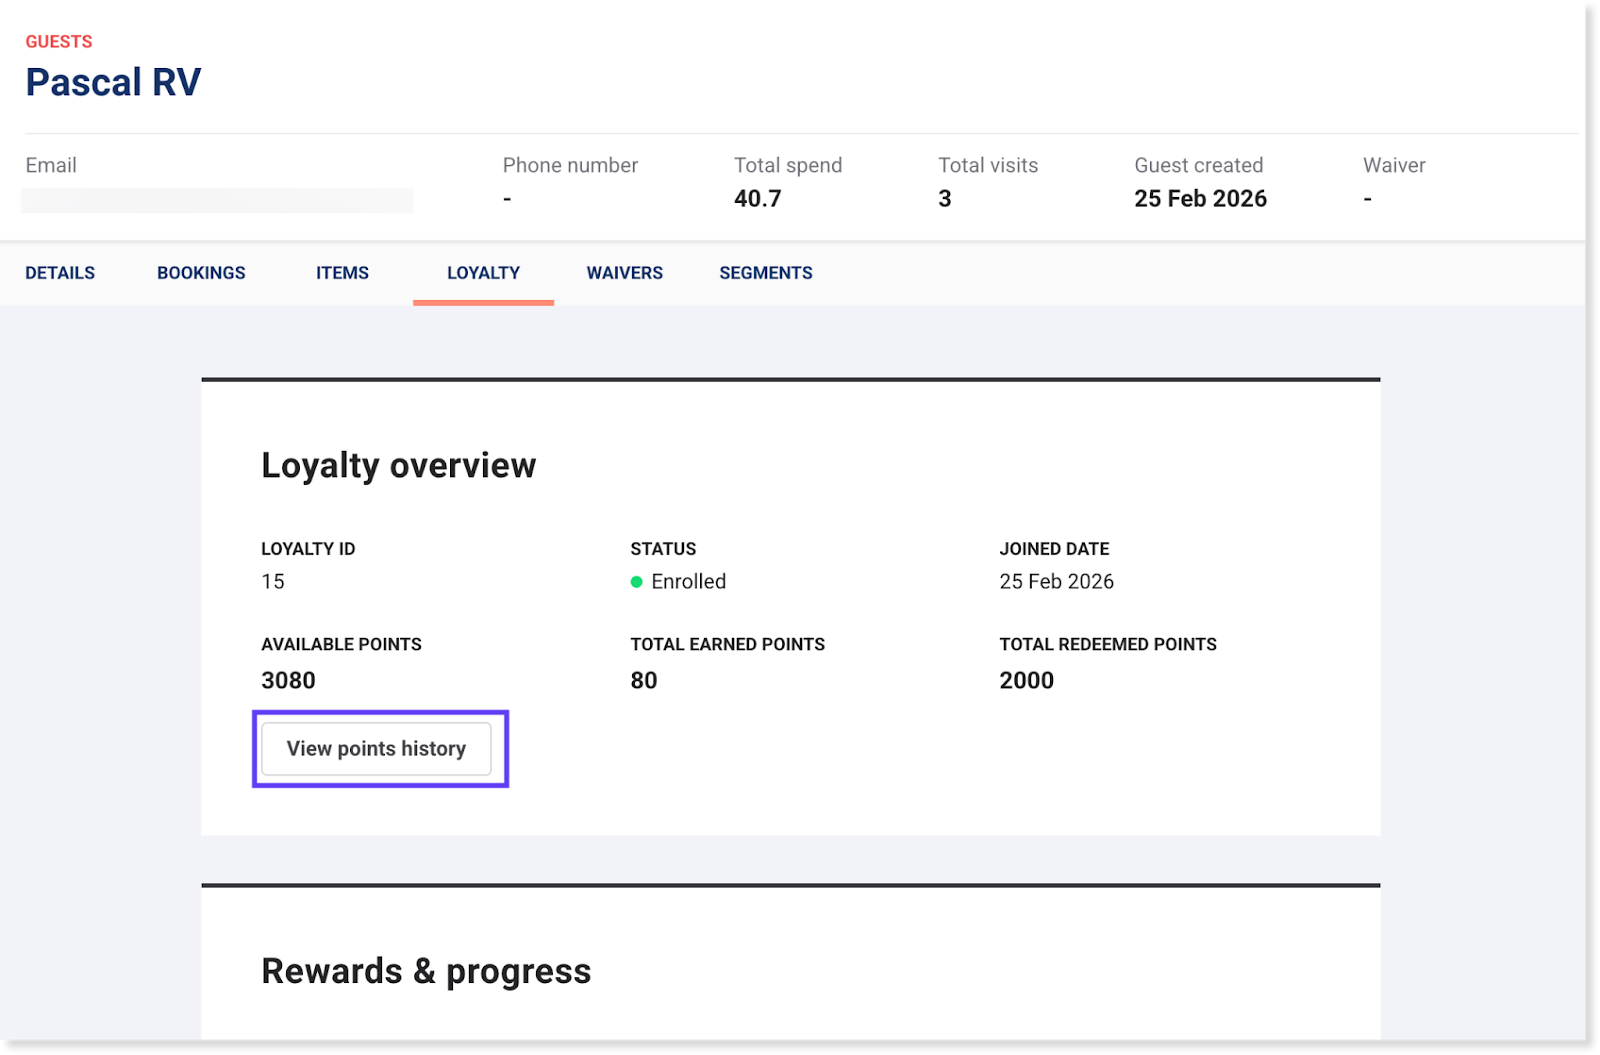This screenshot has height=1055, width=1600.
Task: Click the active LOYALTY tab
Action: pos(483,273)
